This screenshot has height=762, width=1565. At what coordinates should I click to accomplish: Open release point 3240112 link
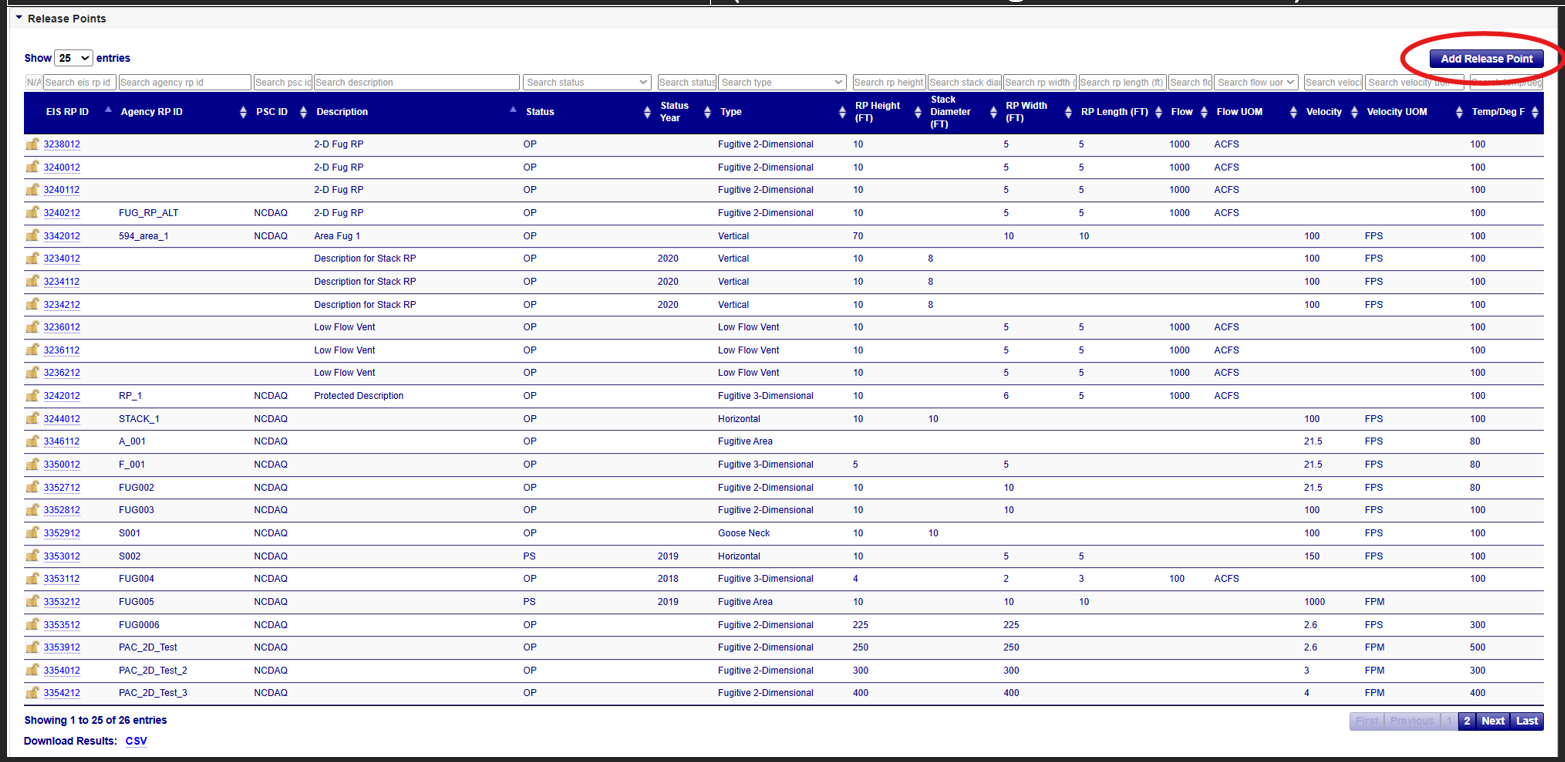(62, 189)
